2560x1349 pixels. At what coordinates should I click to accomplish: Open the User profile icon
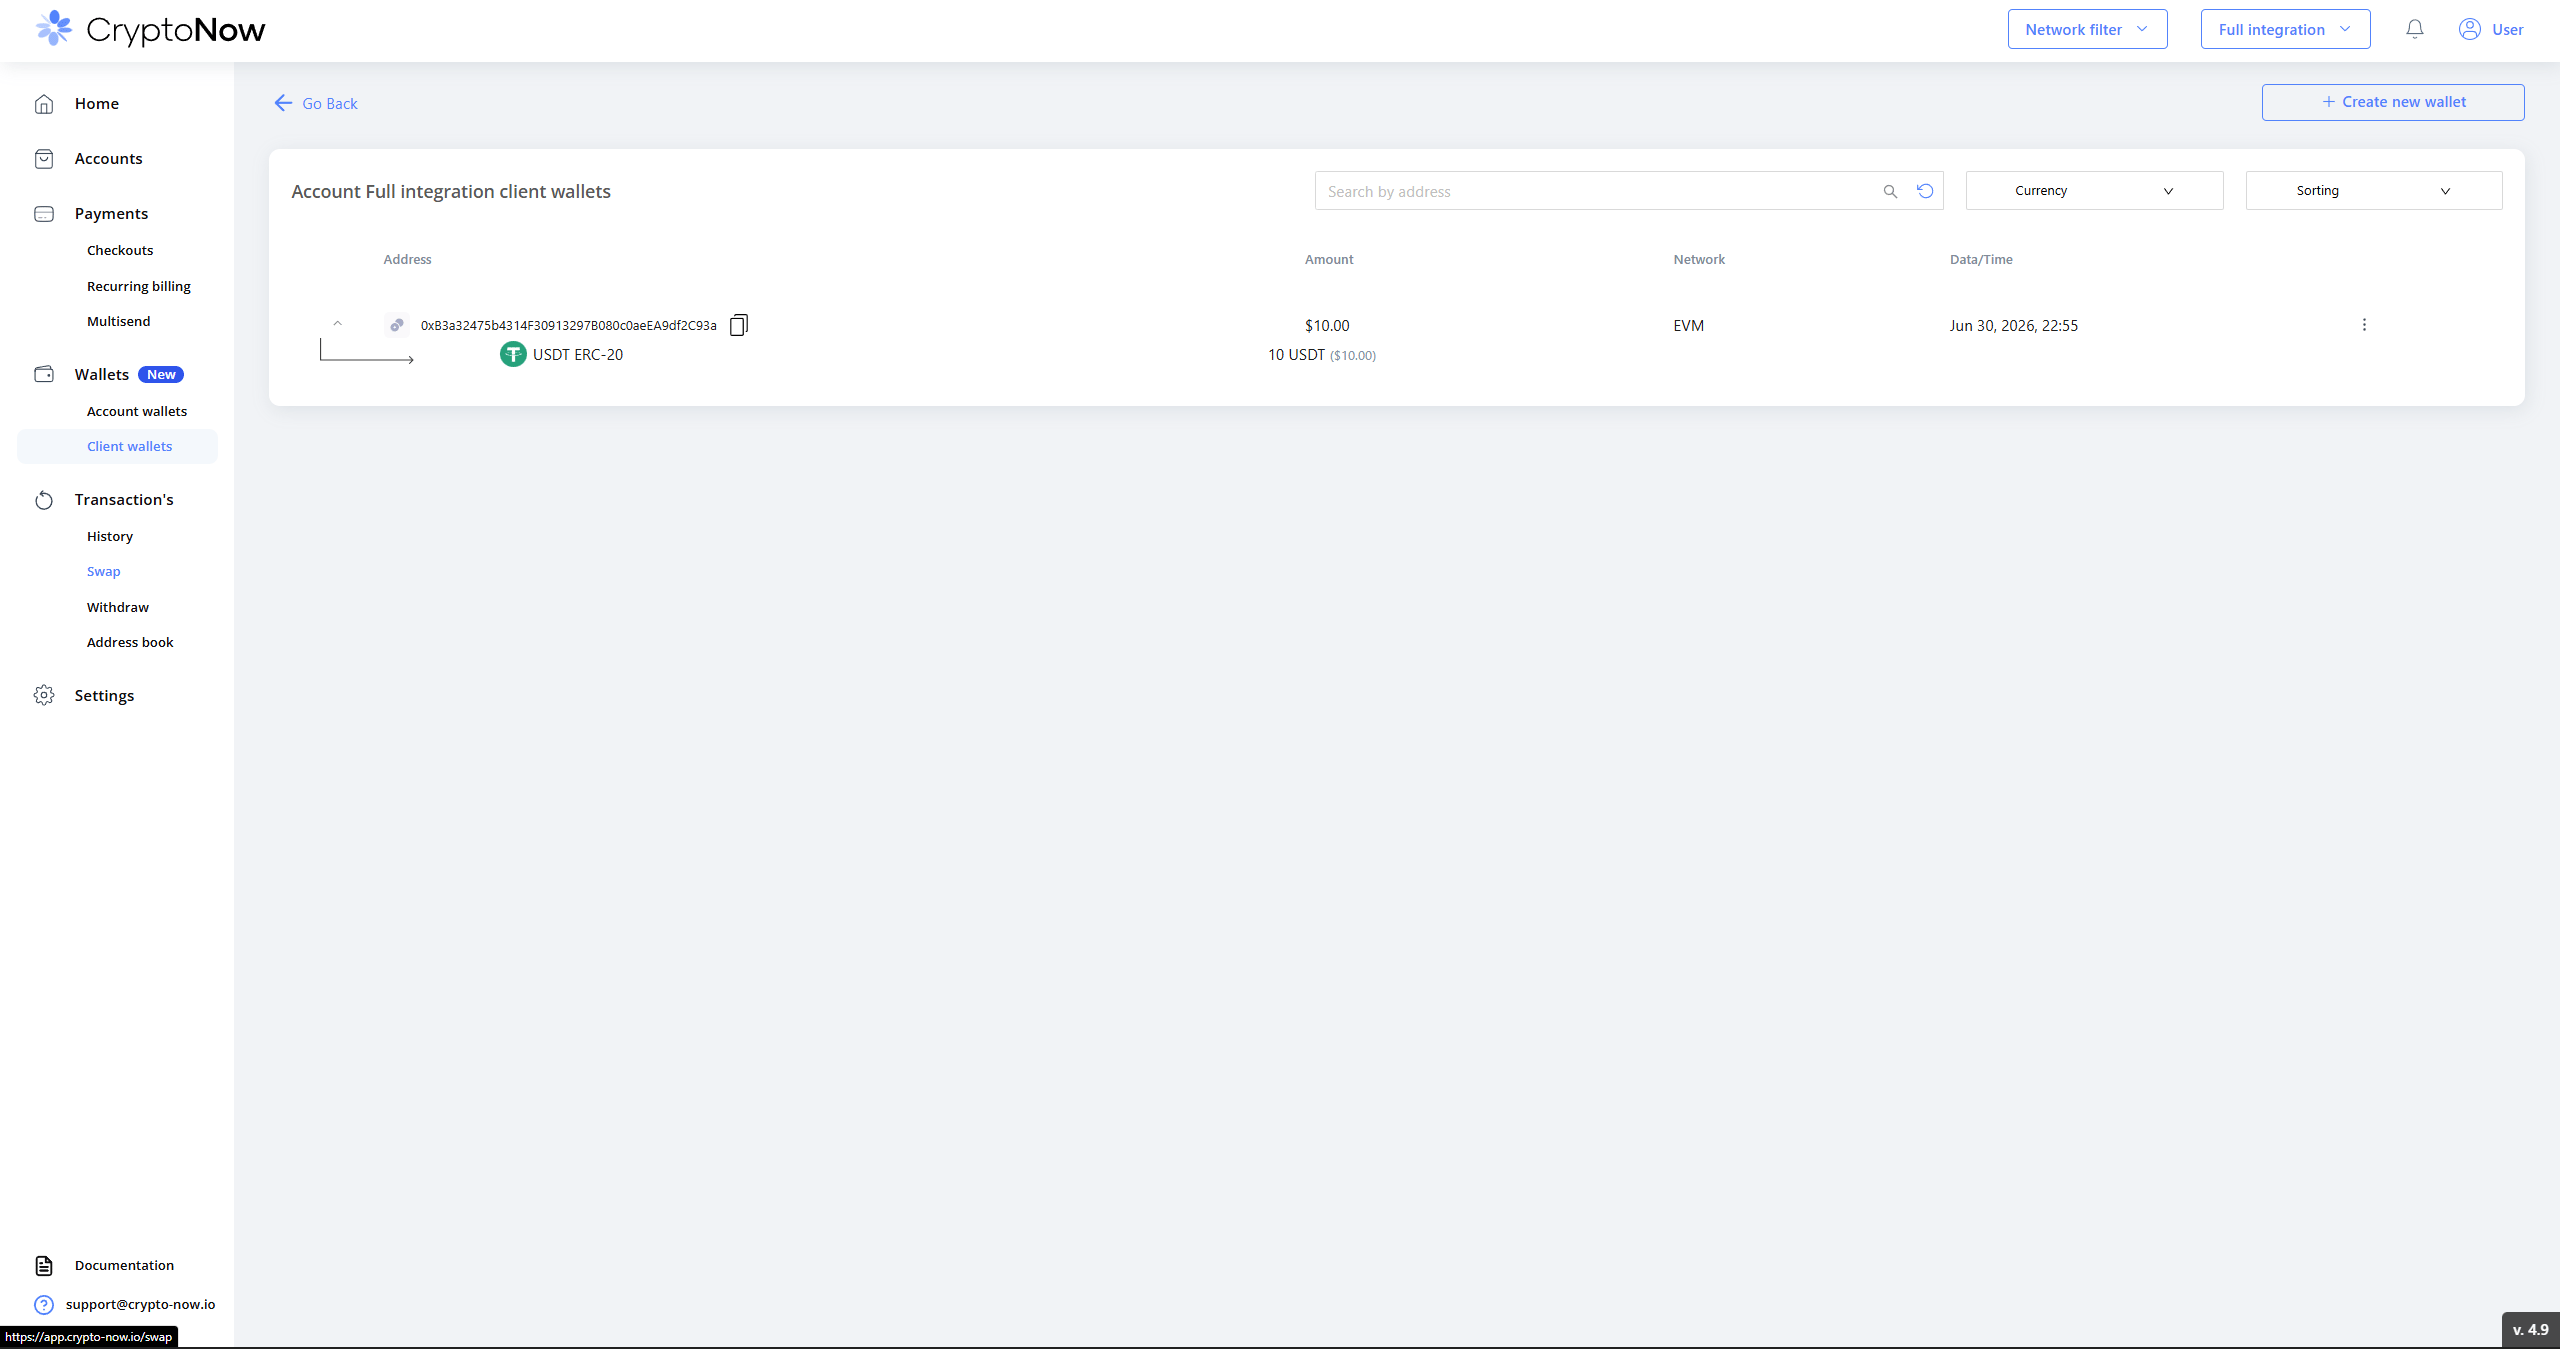2469,29
